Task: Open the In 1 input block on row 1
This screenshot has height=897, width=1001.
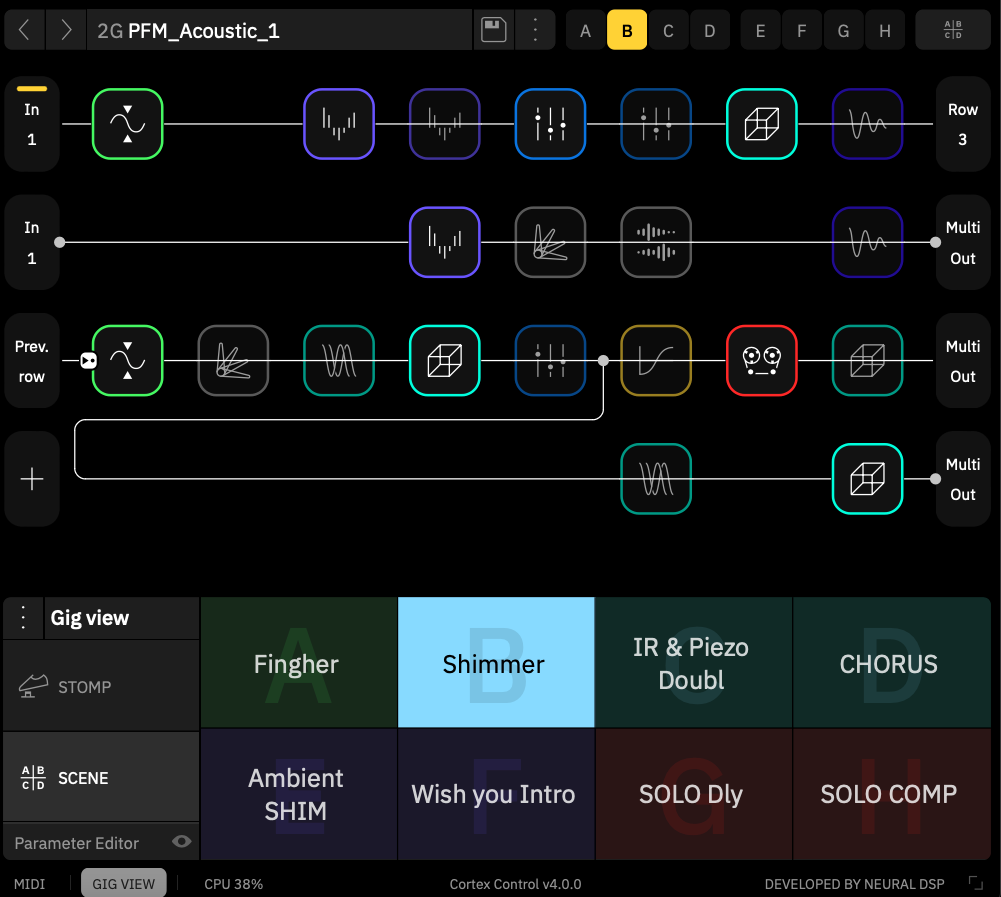Action: click(x=31, y=124)
